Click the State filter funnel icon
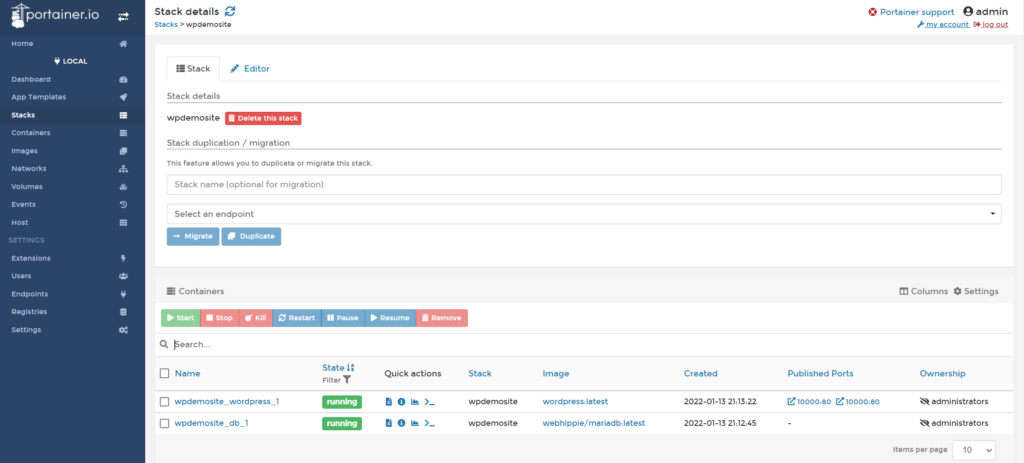Screen dimensions: 1024x463 [347, 380]
